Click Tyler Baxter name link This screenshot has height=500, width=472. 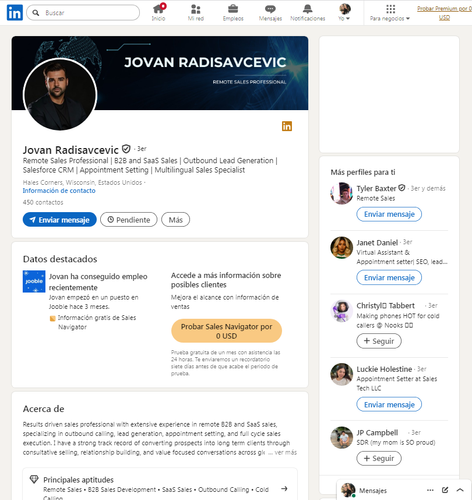pos(376,188)
